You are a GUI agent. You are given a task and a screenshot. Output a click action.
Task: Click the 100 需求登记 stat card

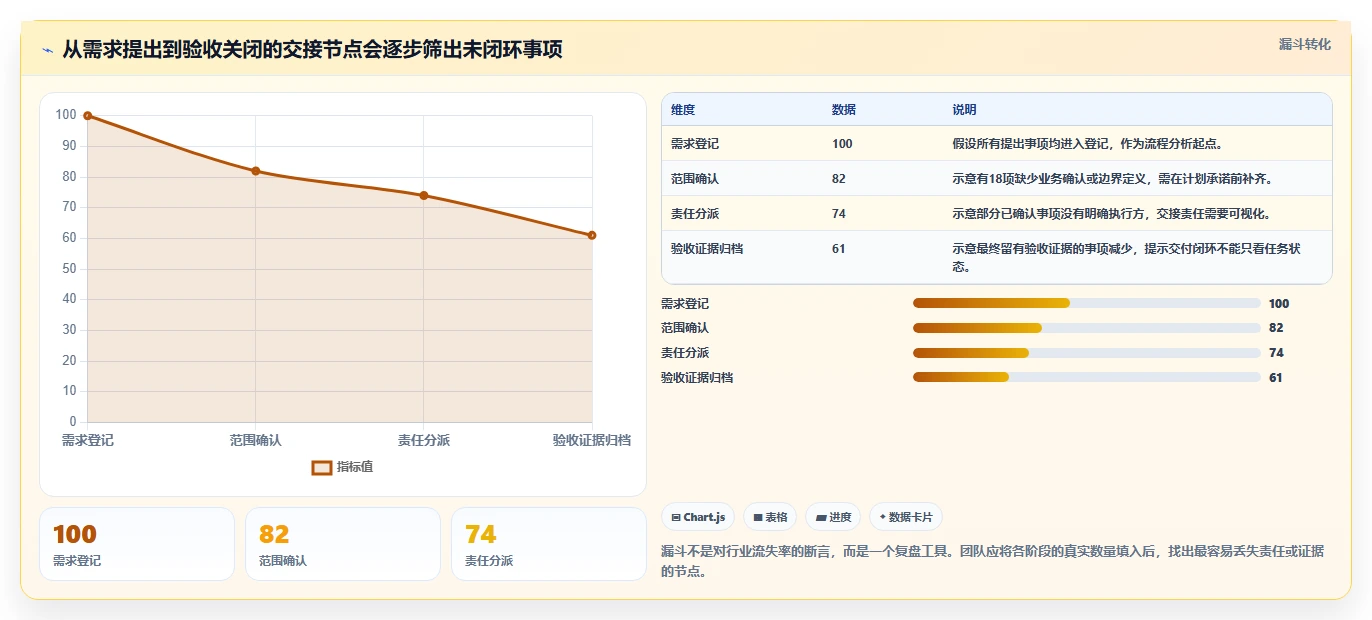click(137, 544)
